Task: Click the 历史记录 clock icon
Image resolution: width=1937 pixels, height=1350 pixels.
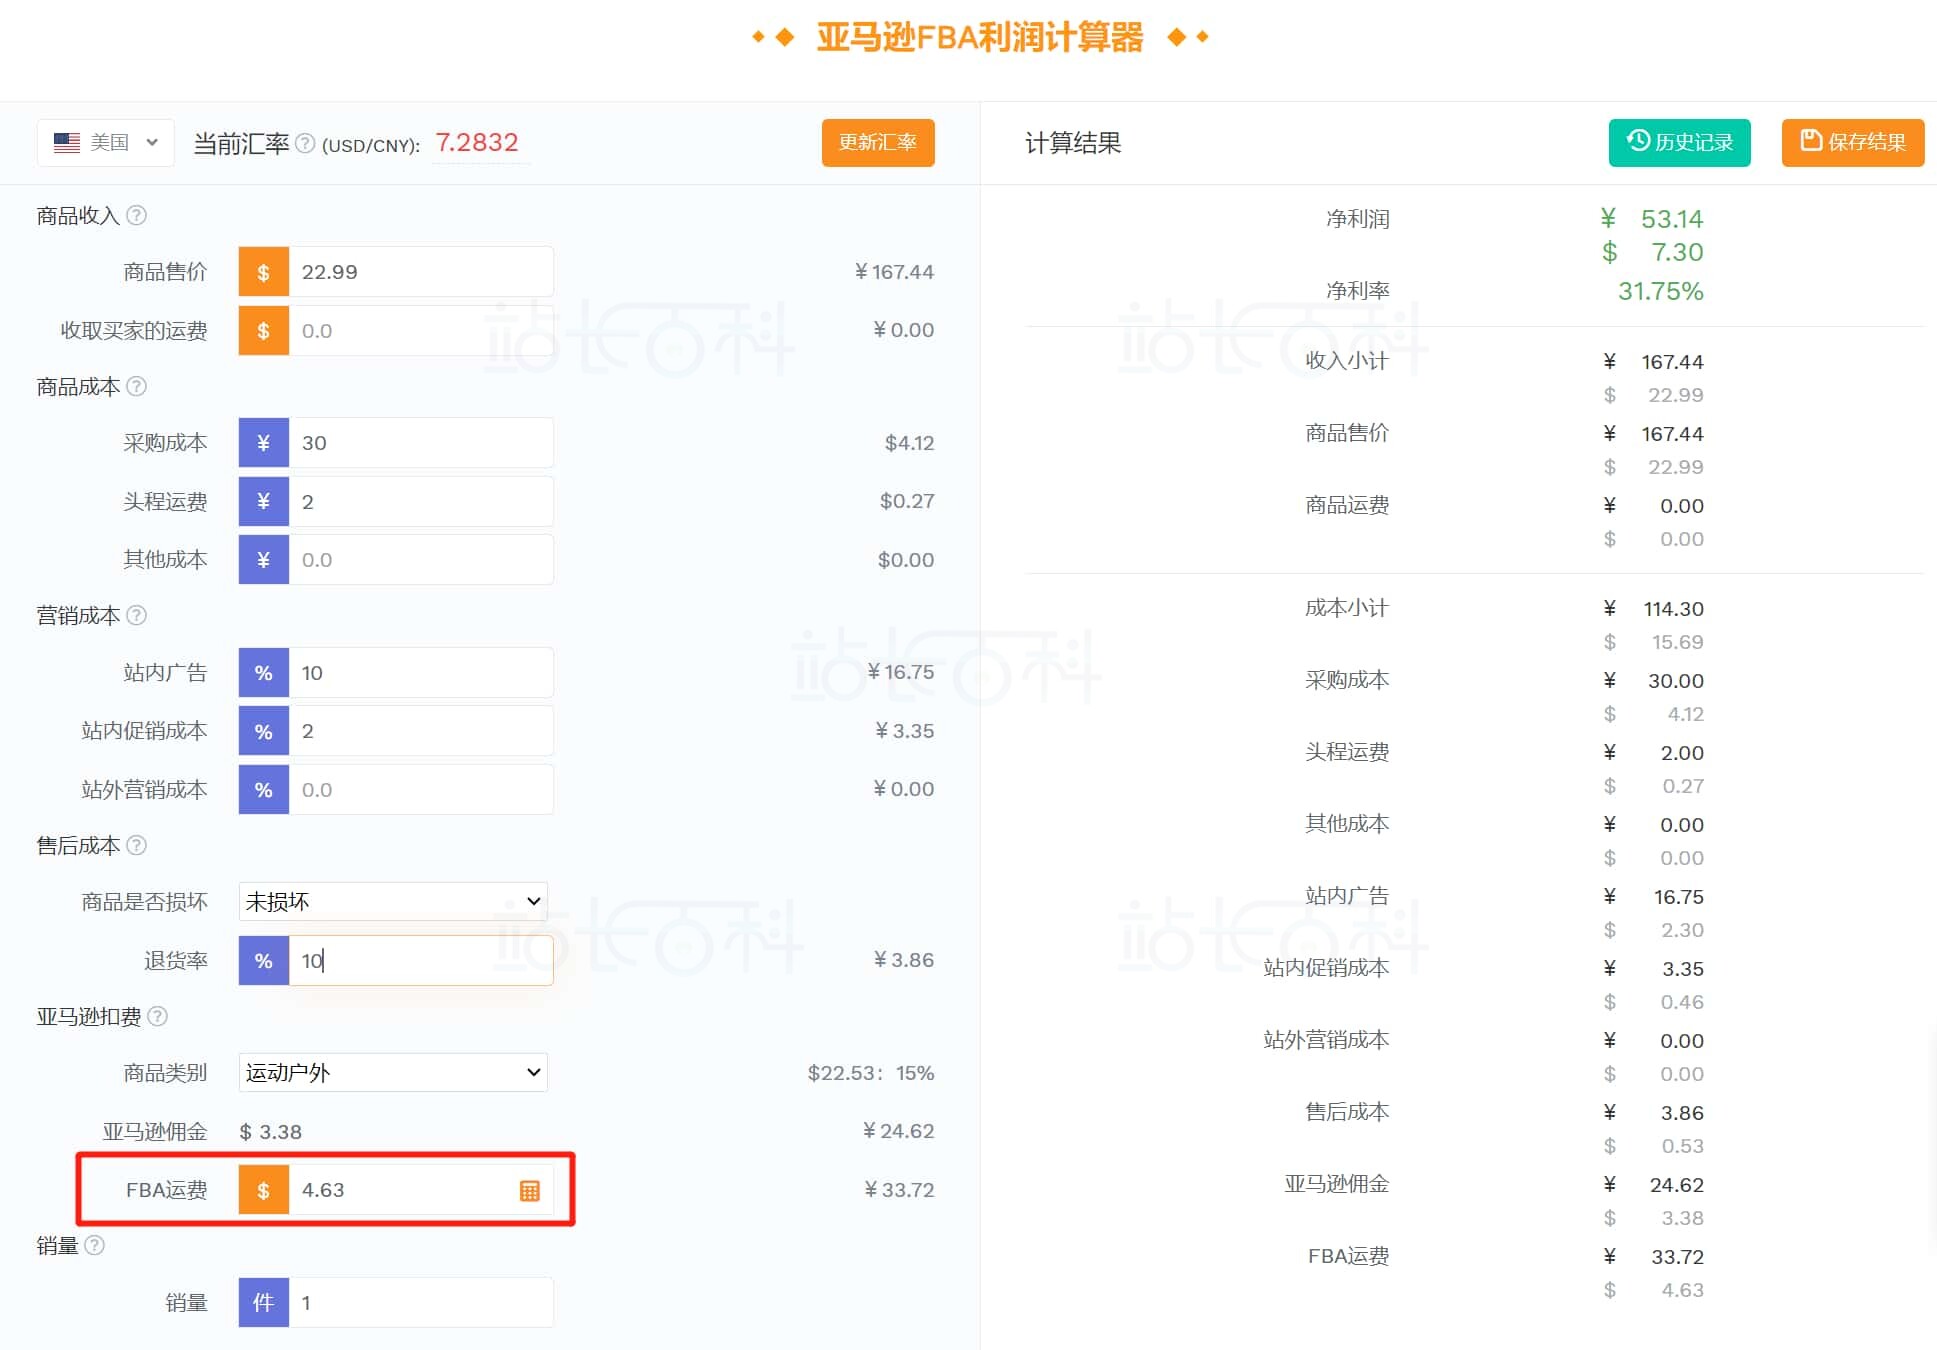Action: coord(1637,142)
